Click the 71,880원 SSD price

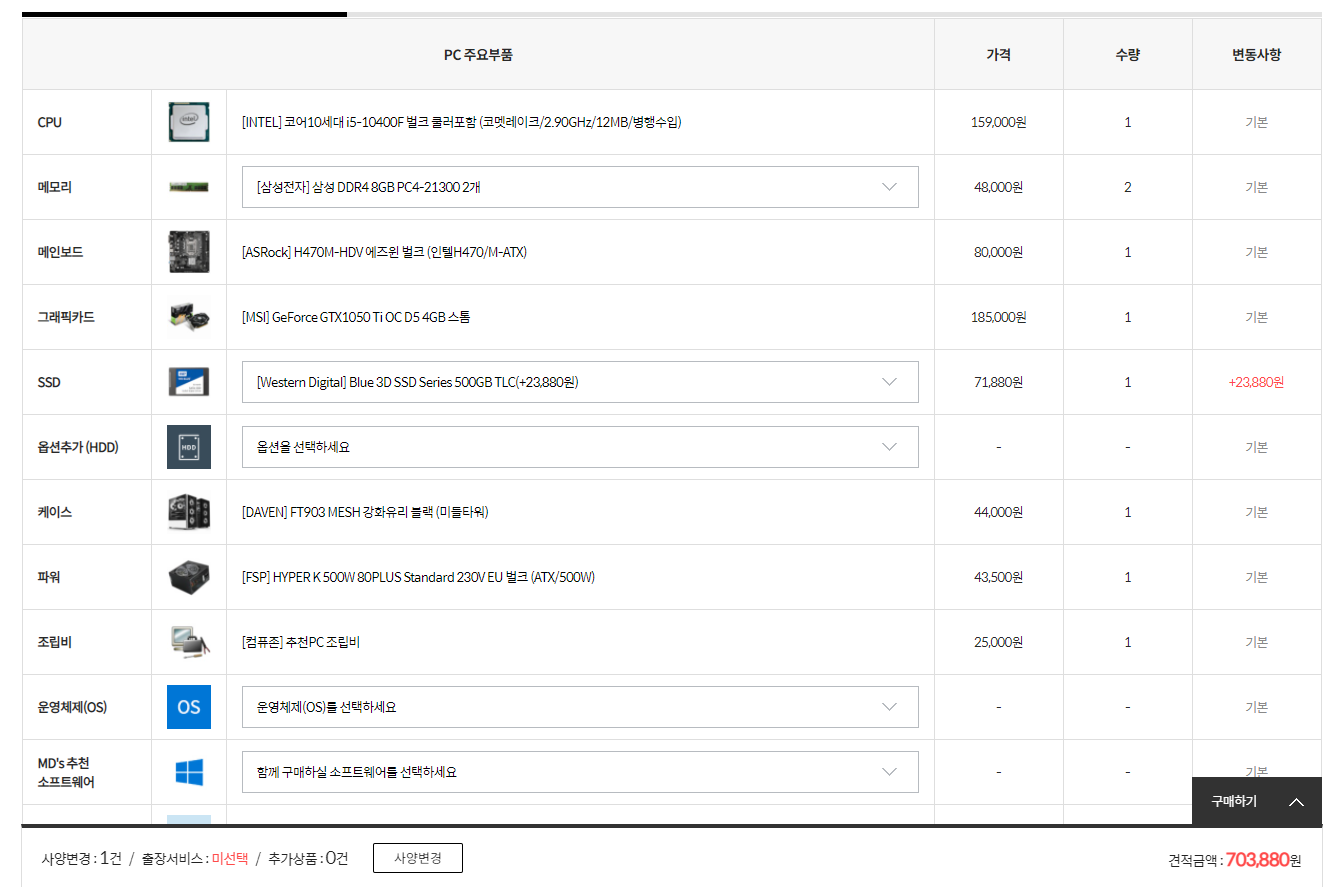998,382
